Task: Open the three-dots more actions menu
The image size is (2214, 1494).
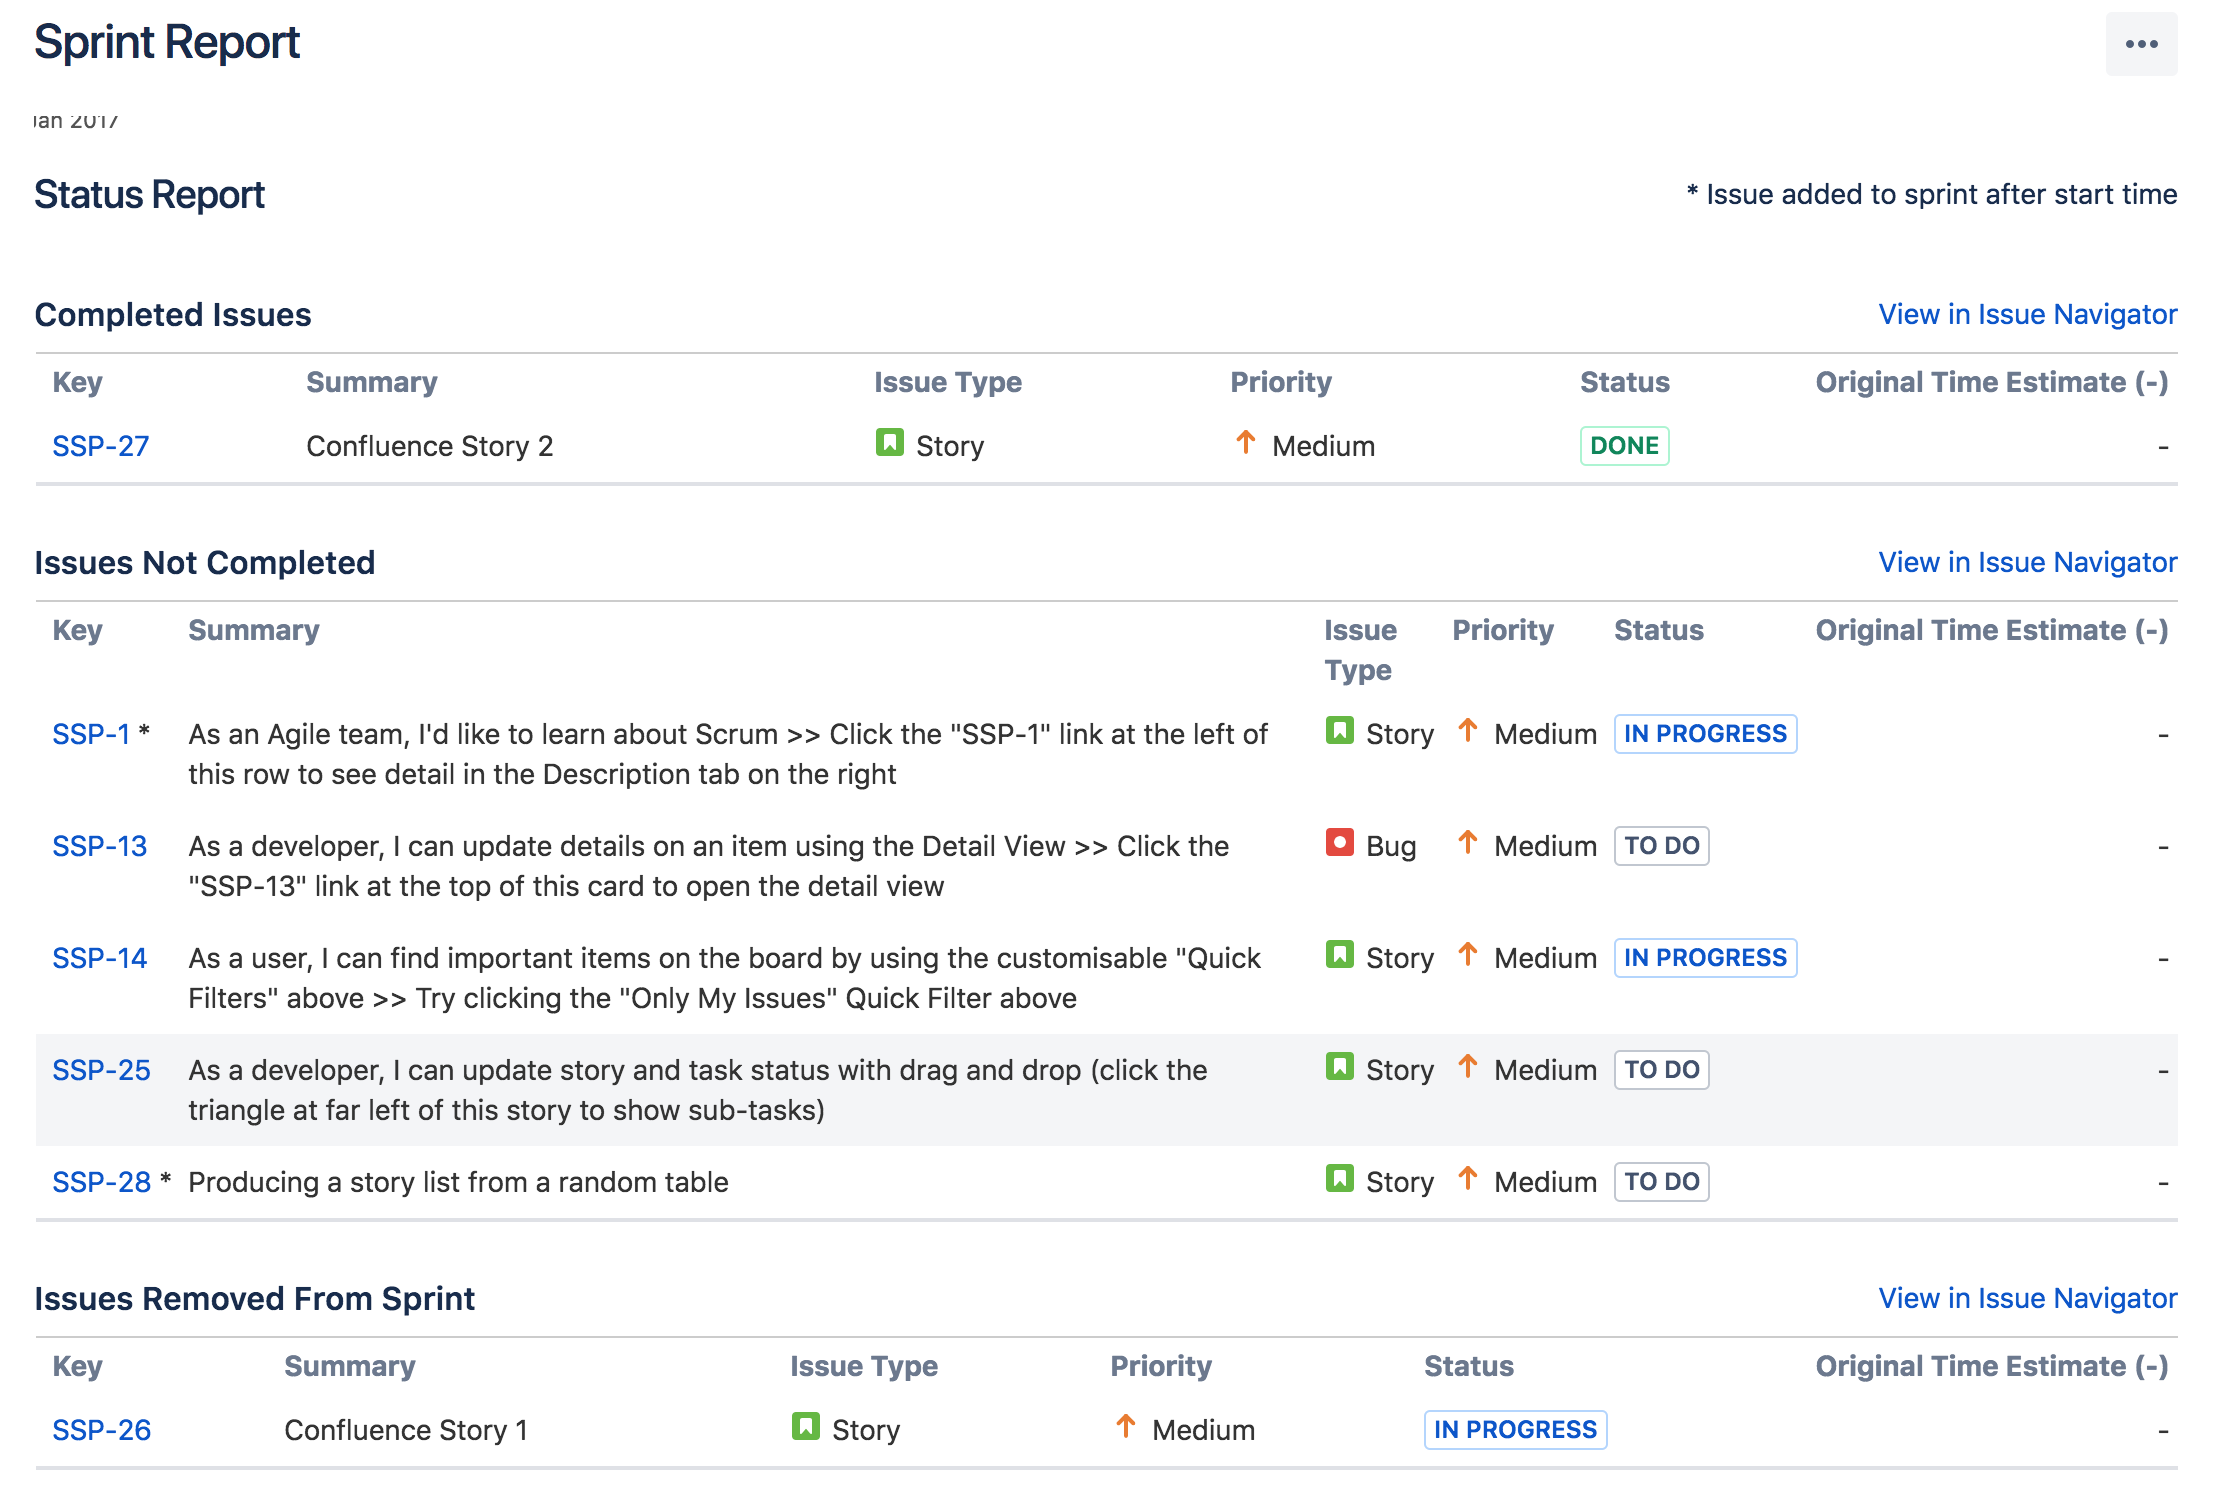Action: [2140, 44]
